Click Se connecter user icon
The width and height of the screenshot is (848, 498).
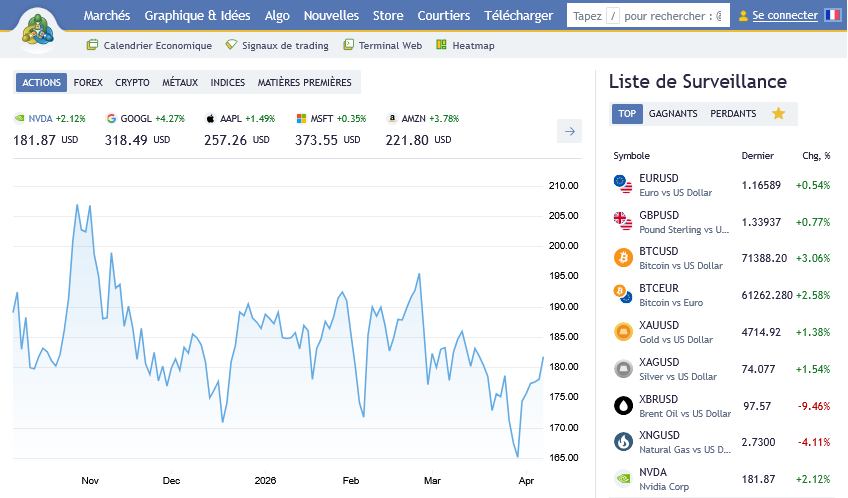pyautogui.click(x=743, y=16)
